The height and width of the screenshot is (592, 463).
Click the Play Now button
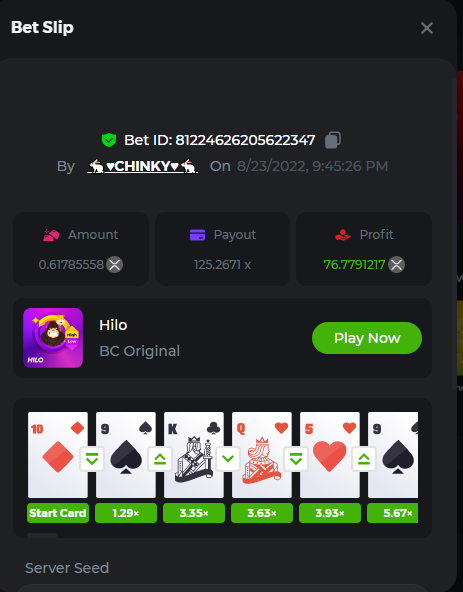pos(367,338)
